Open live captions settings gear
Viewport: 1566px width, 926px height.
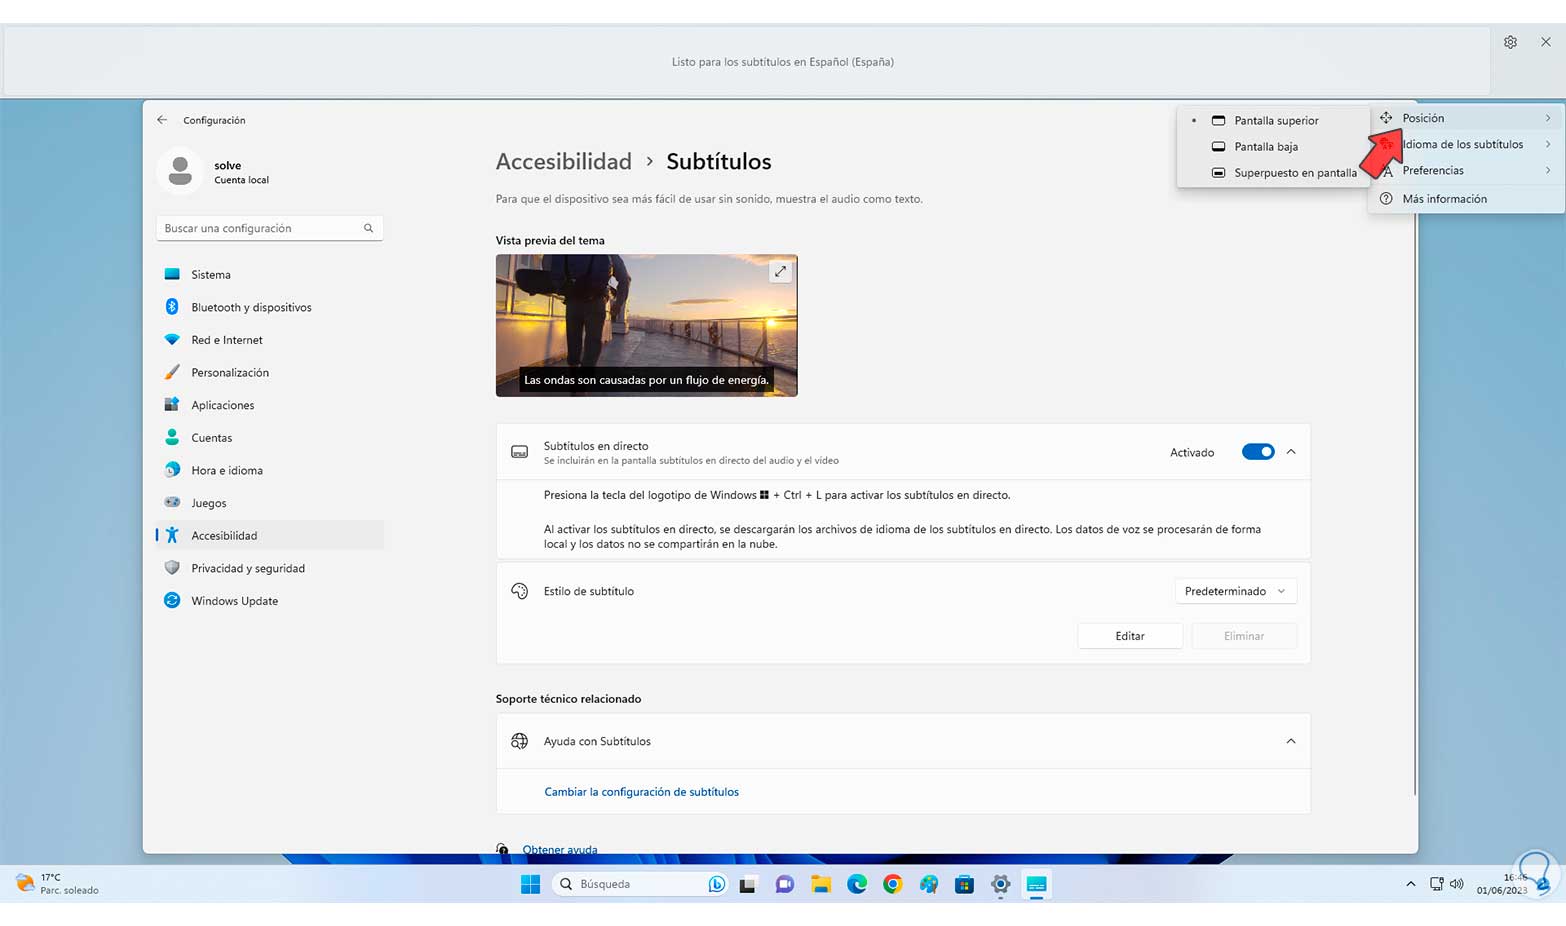click(x=1510, y=42)
